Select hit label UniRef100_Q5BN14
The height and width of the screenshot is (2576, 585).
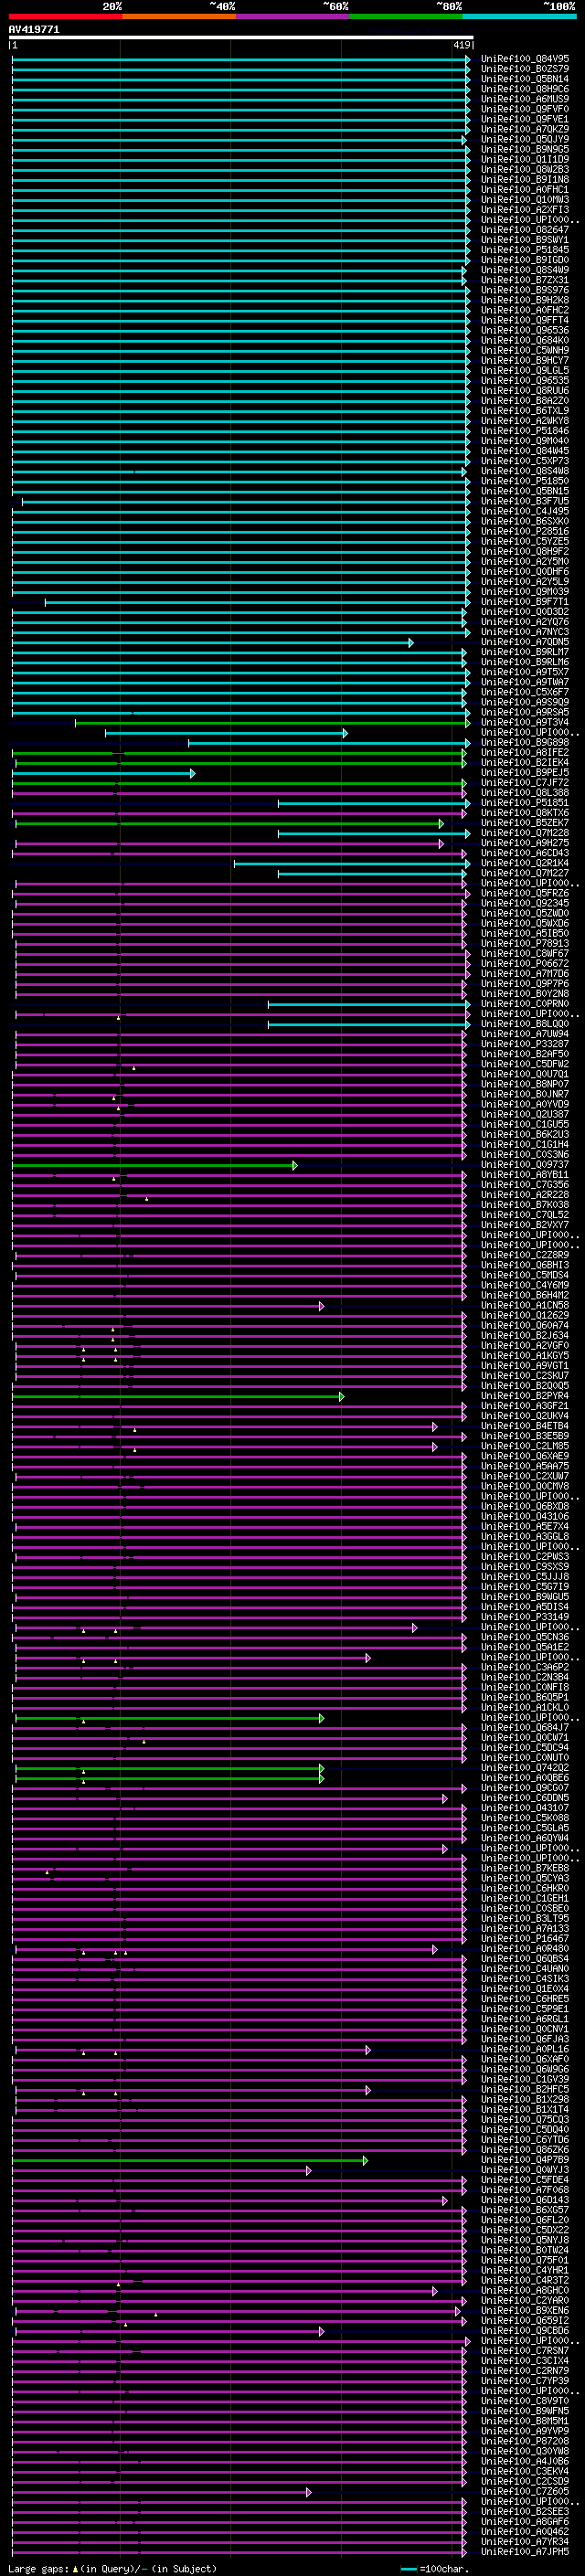pyautogui.click(x=525, y=79)
